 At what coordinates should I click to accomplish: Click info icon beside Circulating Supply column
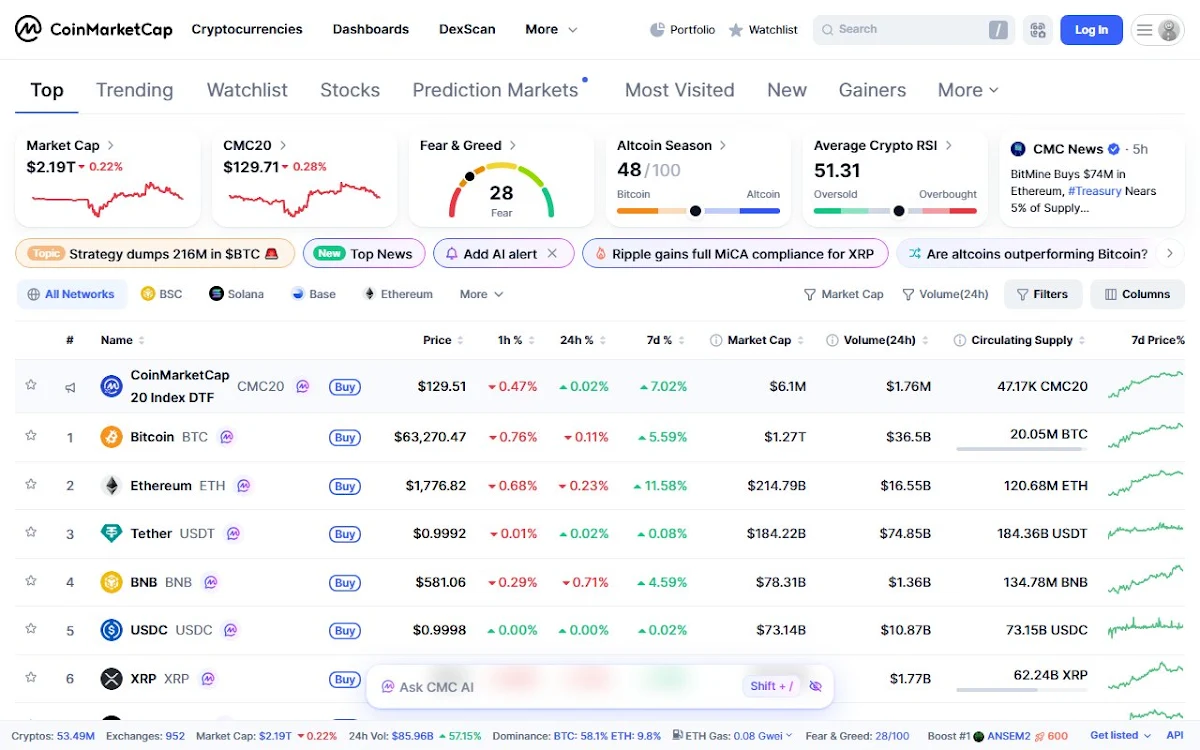[960, 340]
